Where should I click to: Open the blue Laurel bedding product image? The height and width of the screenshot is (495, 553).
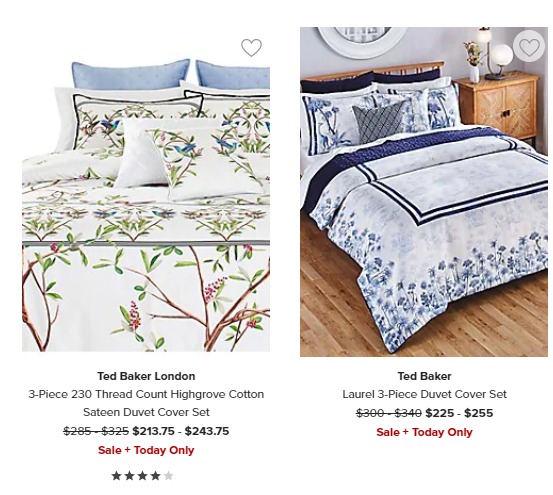pyautogui.click(x=424, y=192)
